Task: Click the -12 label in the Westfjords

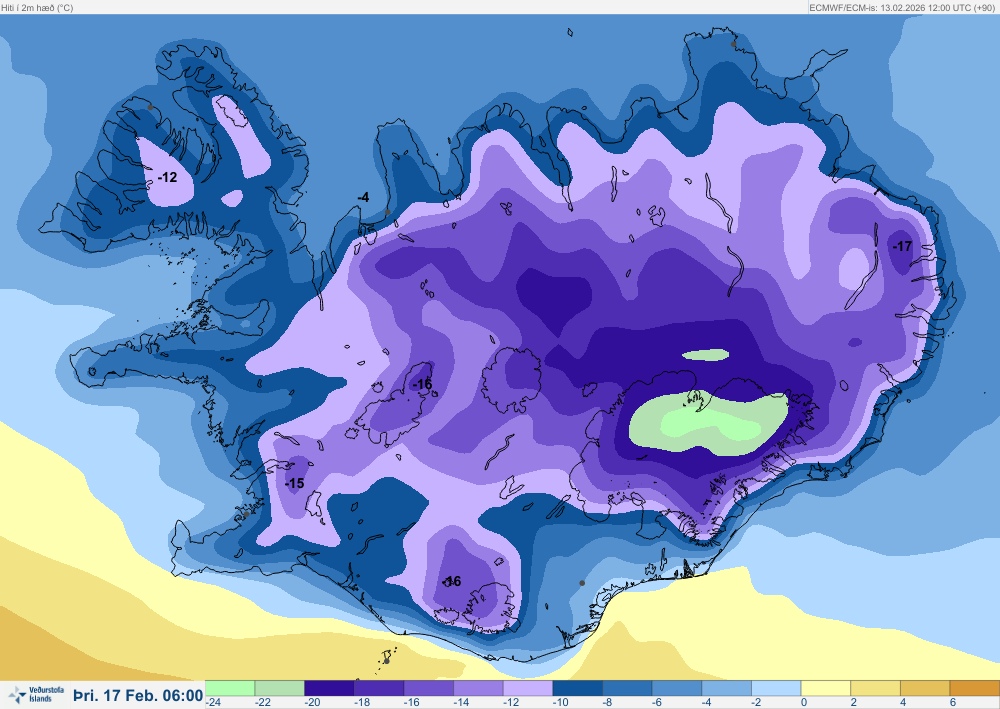Action: pos(167,177)
